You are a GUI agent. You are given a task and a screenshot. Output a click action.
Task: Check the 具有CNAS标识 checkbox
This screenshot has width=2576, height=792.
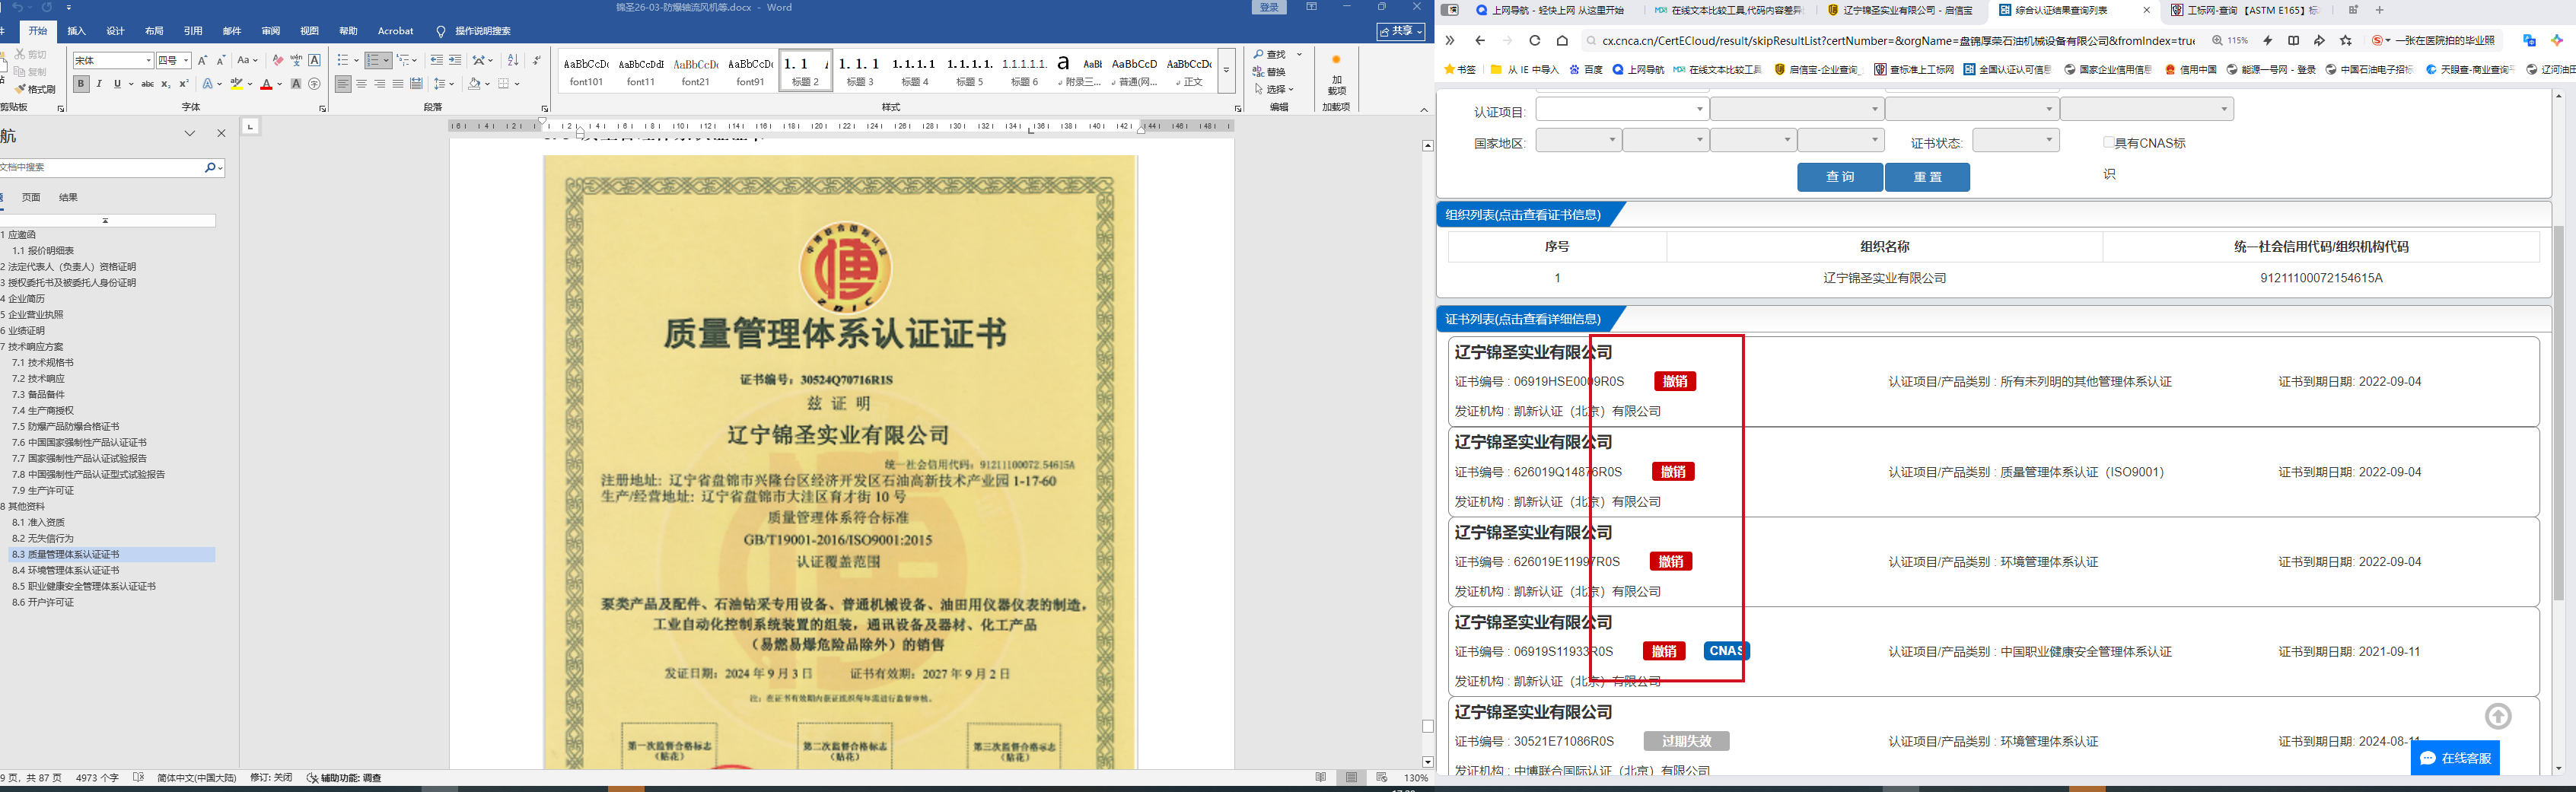2108,143
